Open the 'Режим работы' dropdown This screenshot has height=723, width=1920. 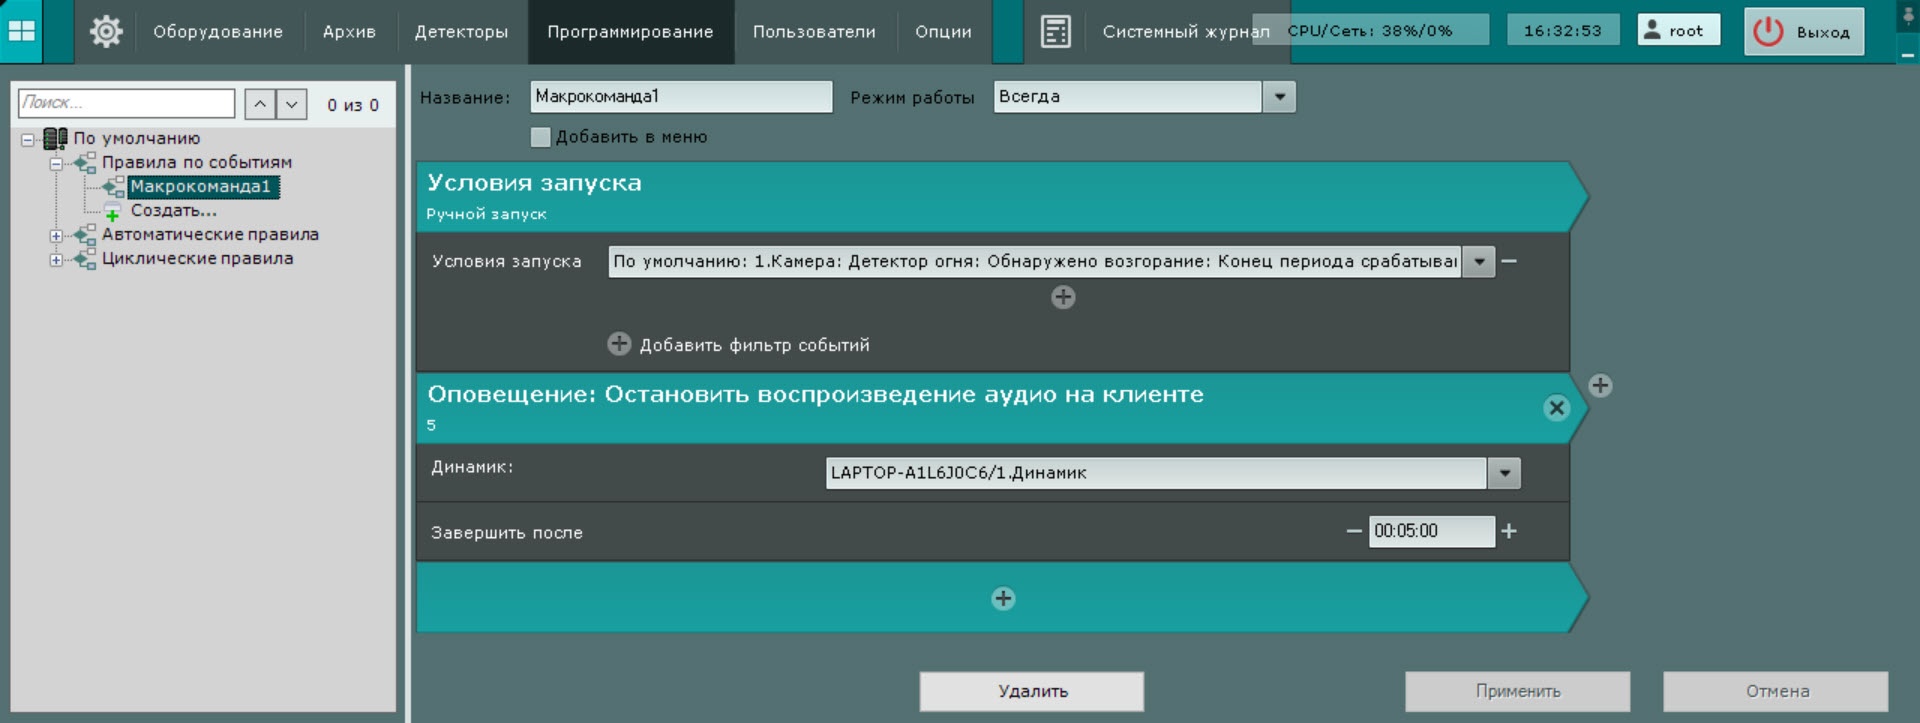[1279, 97]
